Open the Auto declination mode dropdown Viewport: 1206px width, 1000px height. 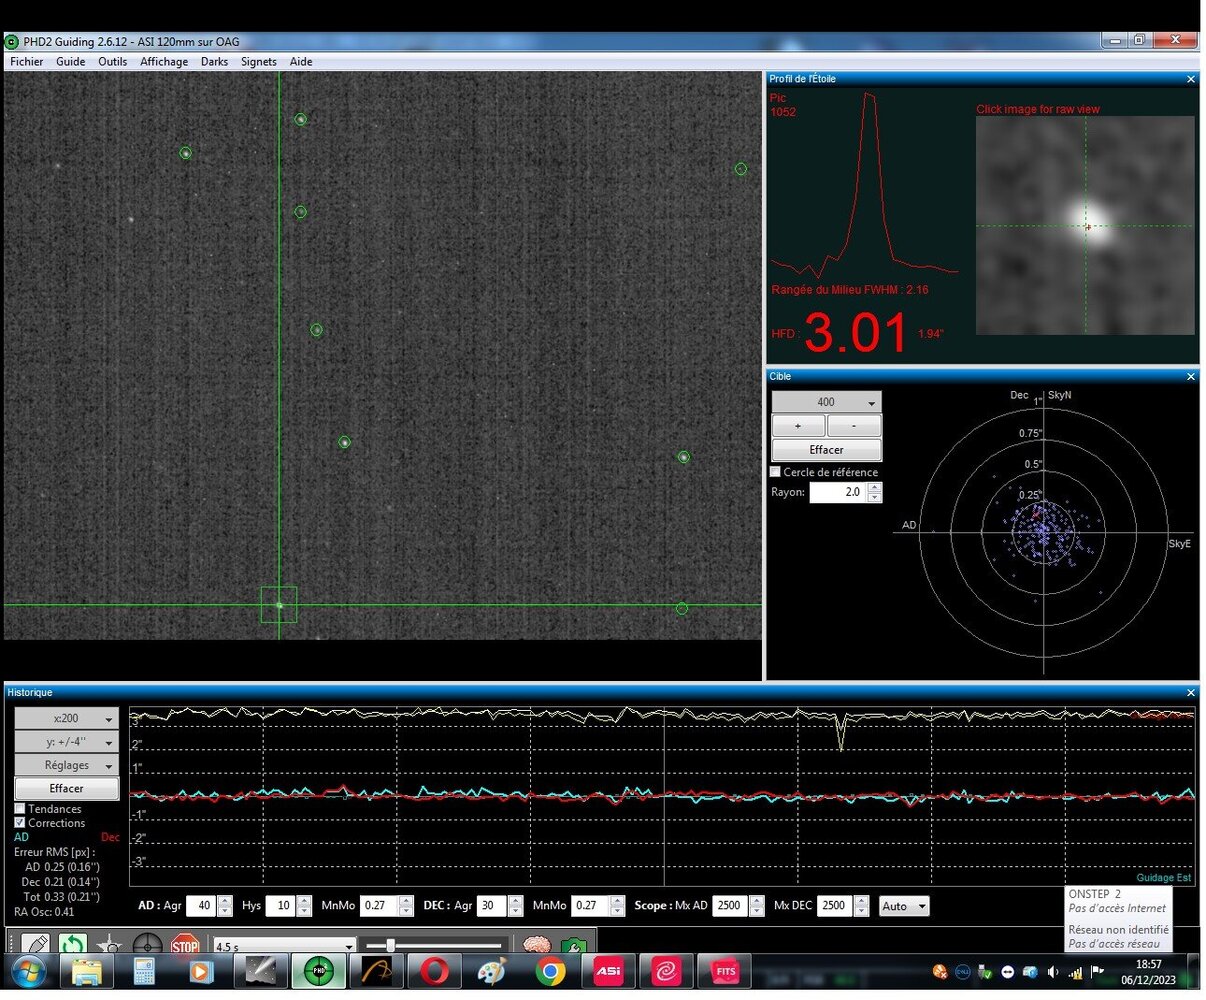(904, 906)
